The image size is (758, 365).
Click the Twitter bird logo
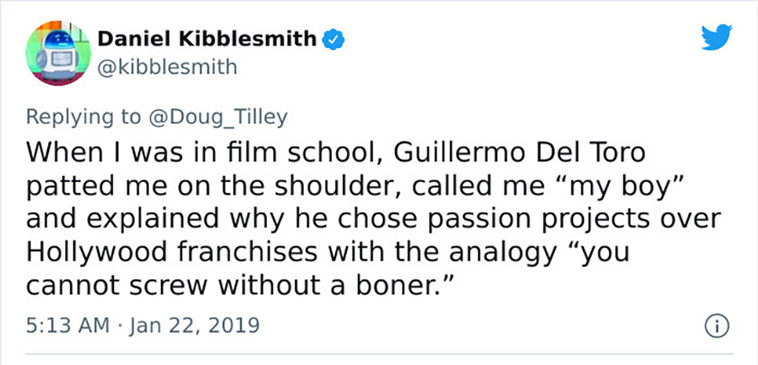(x=717, y=37)
